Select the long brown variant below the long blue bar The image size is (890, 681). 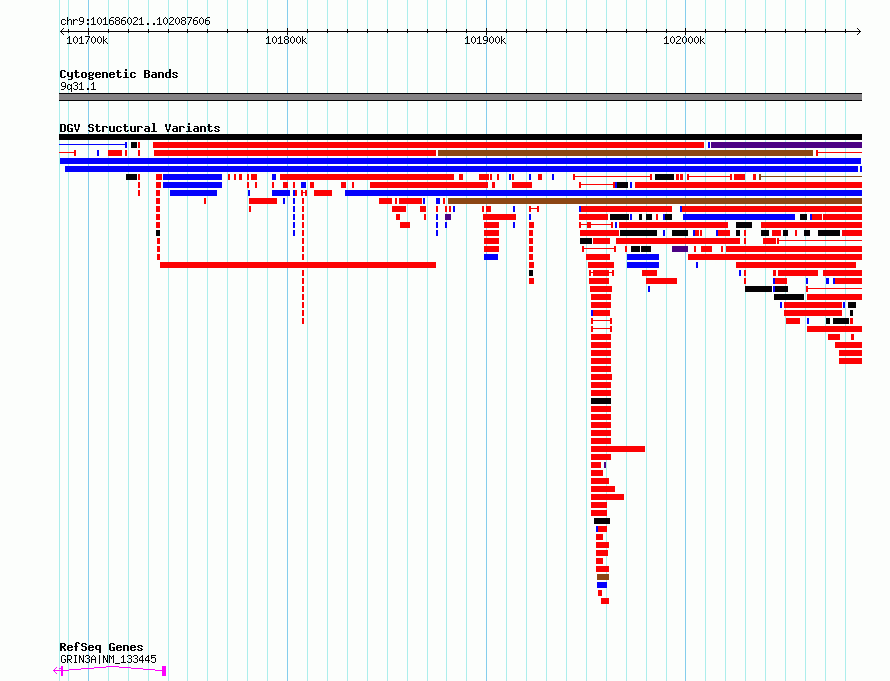655,201
